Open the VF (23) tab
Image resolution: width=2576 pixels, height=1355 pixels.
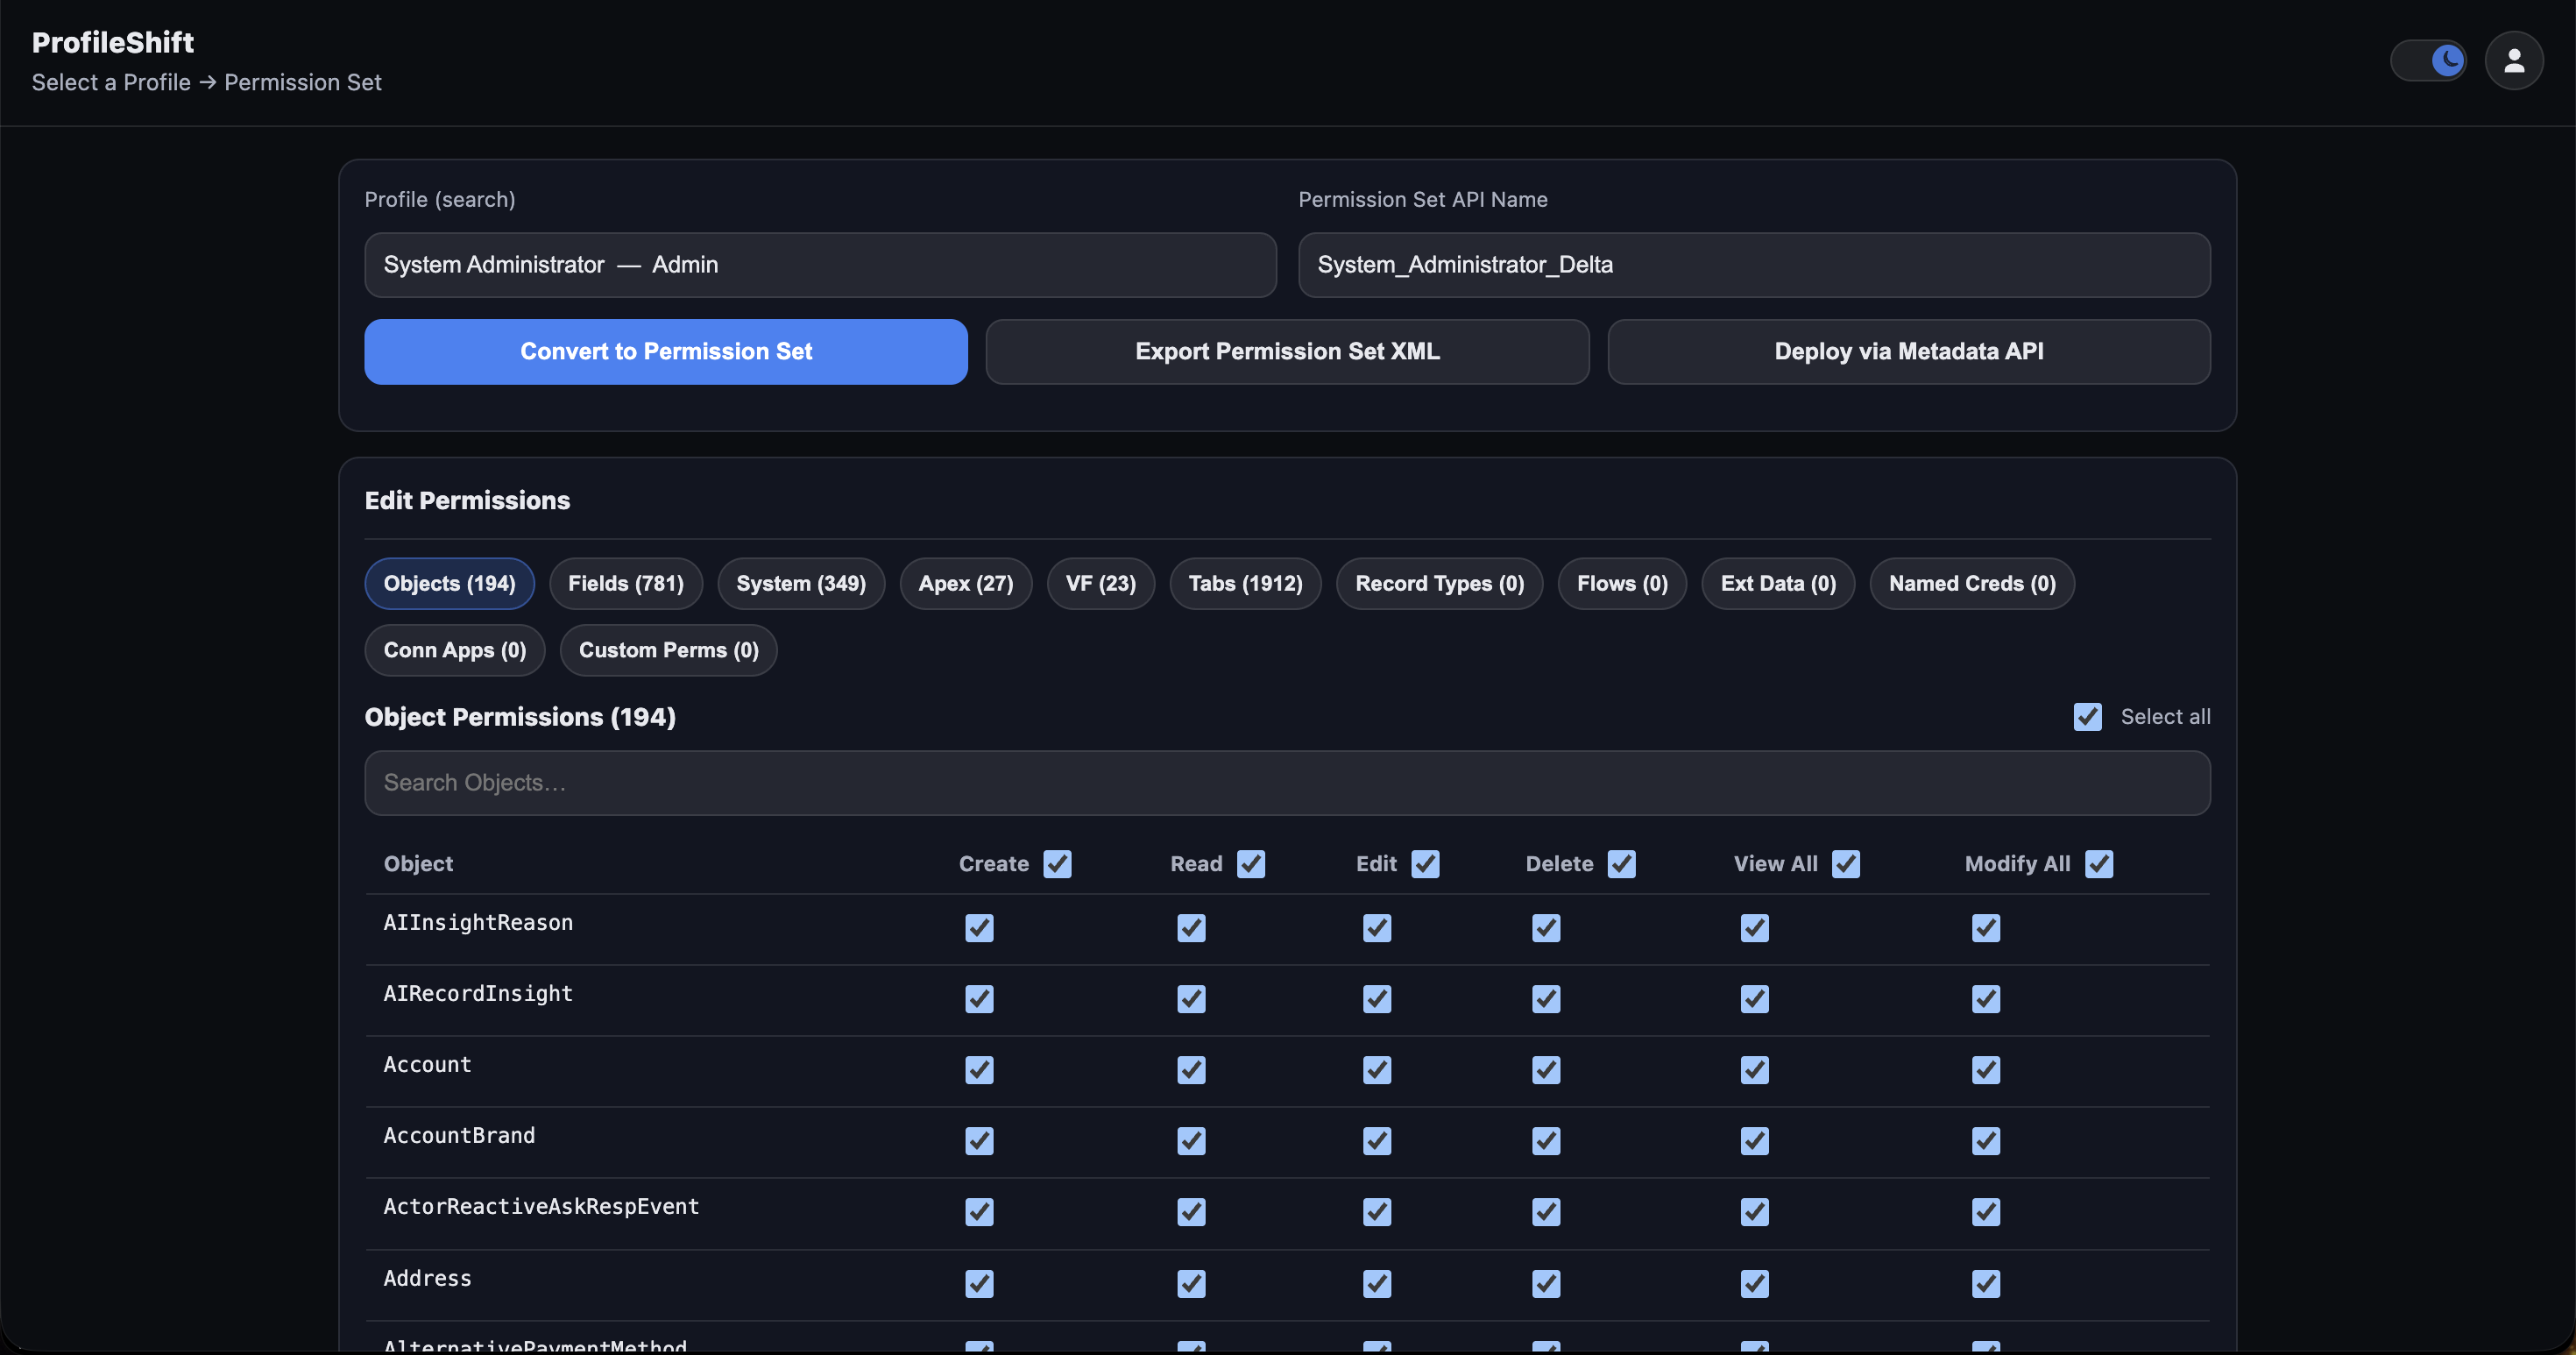[1101, 584]
